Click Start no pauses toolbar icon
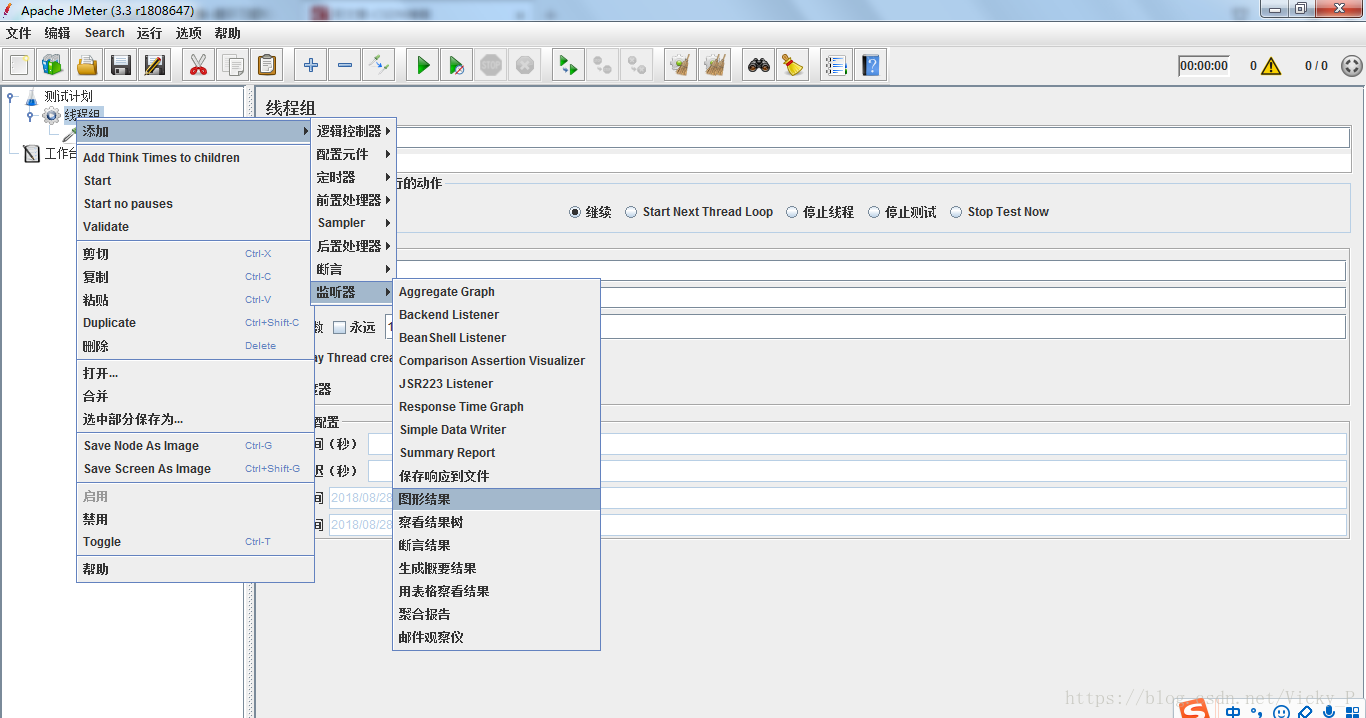 pos(457,66)
